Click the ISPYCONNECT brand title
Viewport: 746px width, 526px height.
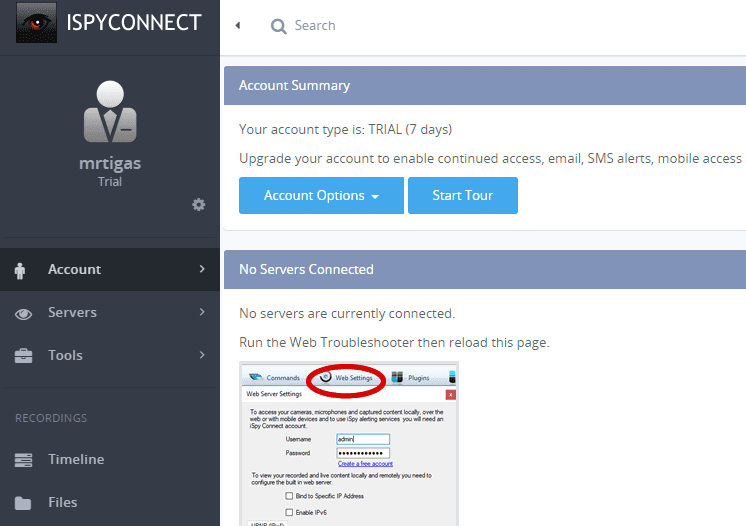134,22
